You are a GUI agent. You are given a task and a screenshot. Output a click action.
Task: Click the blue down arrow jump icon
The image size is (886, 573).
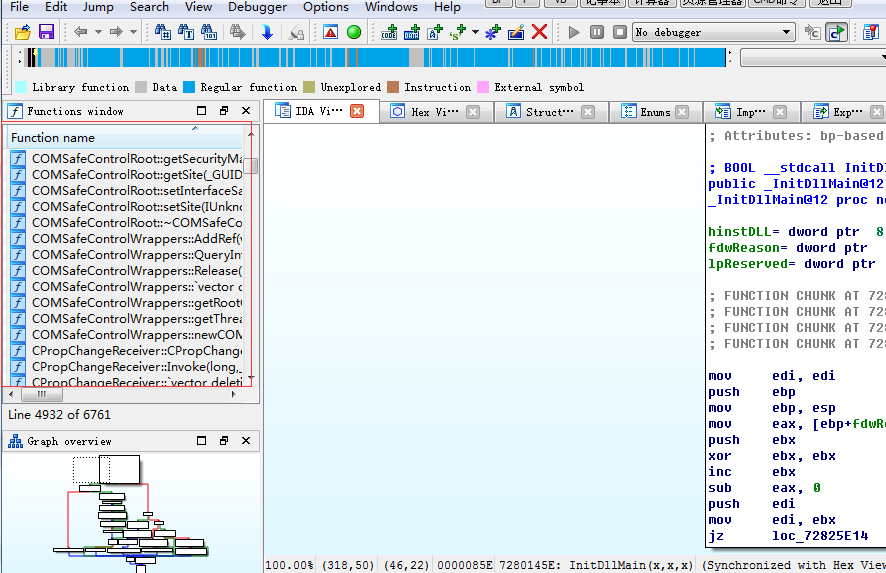[267, 32]
